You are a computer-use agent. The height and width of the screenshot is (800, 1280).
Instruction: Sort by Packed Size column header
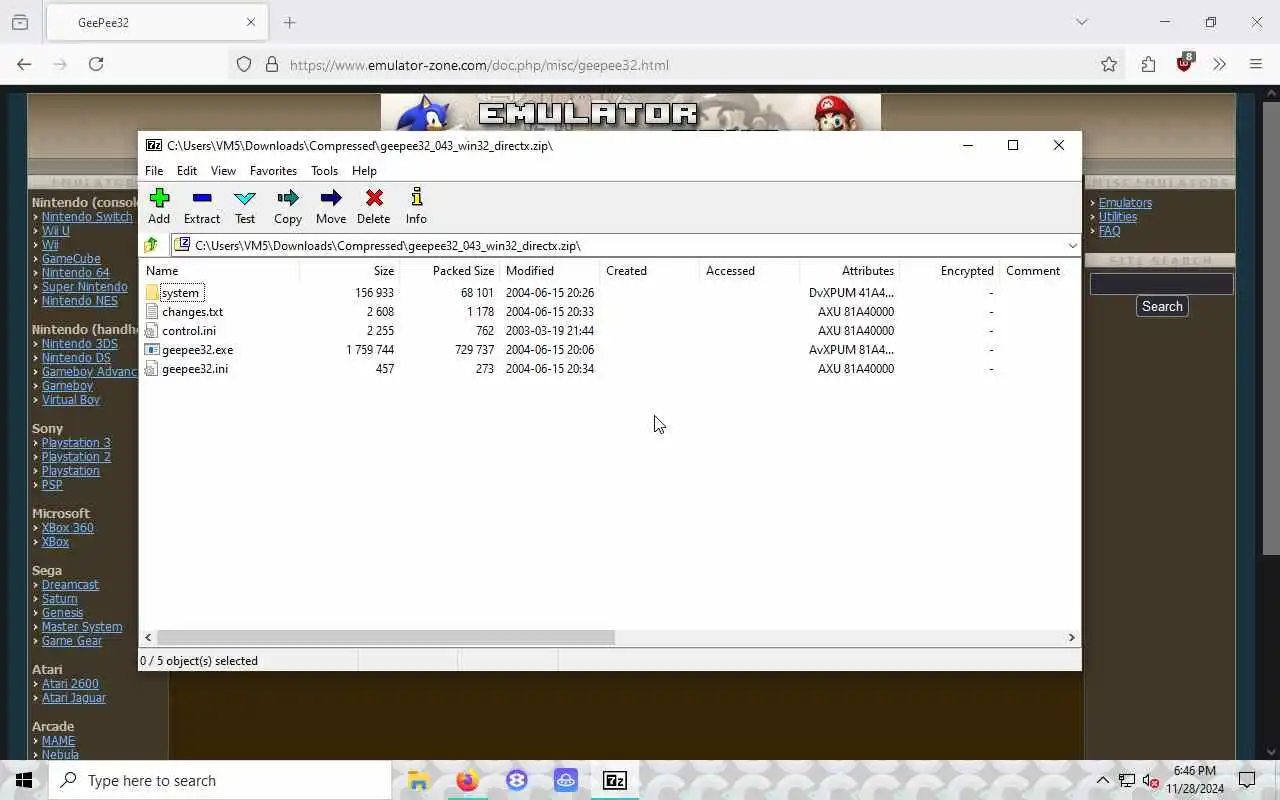click(450, 271)
